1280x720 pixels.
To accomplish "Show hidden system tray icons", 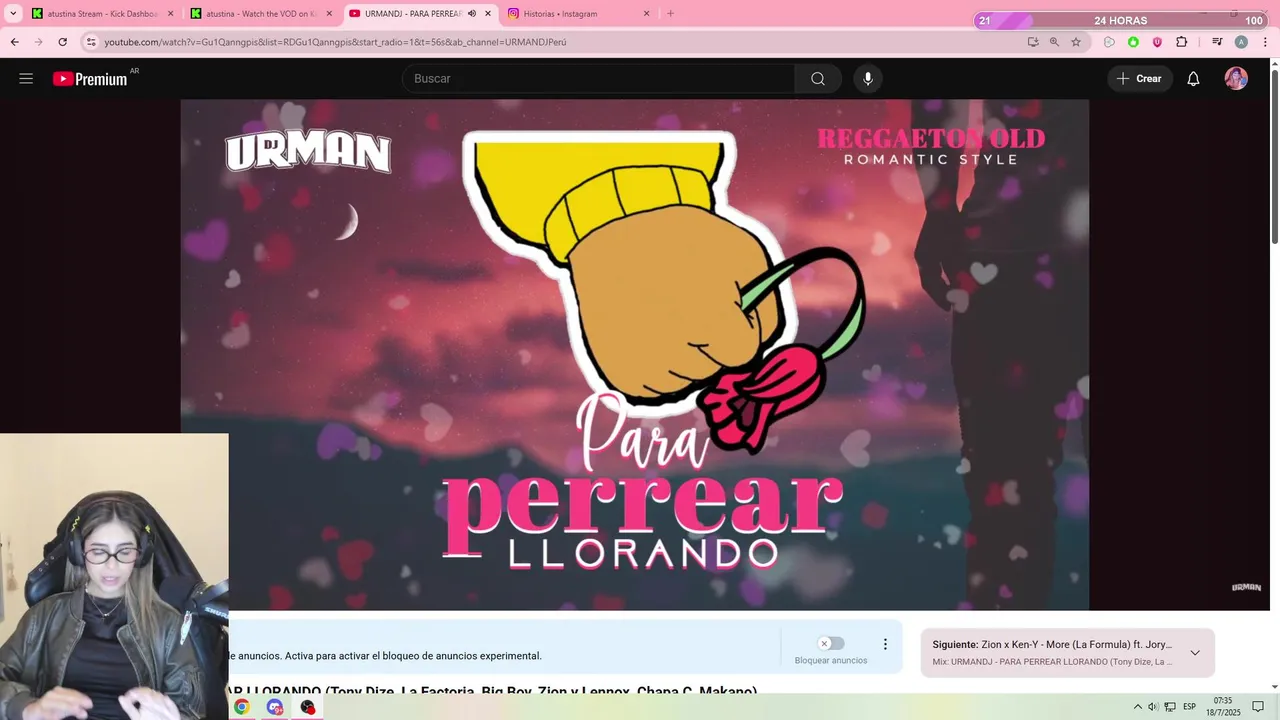I will tap(1137, 707).
